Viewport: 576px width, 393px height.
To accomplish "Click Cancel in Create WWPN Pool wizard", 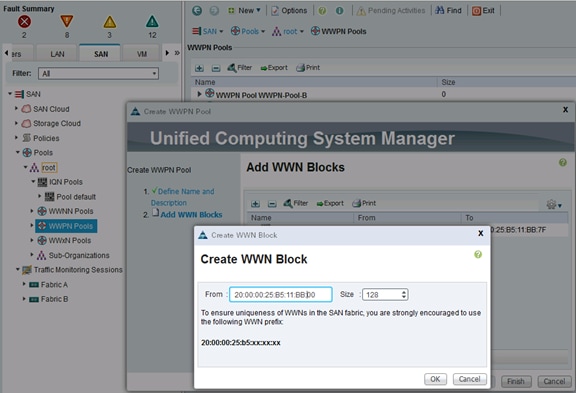I will [554, 381].
